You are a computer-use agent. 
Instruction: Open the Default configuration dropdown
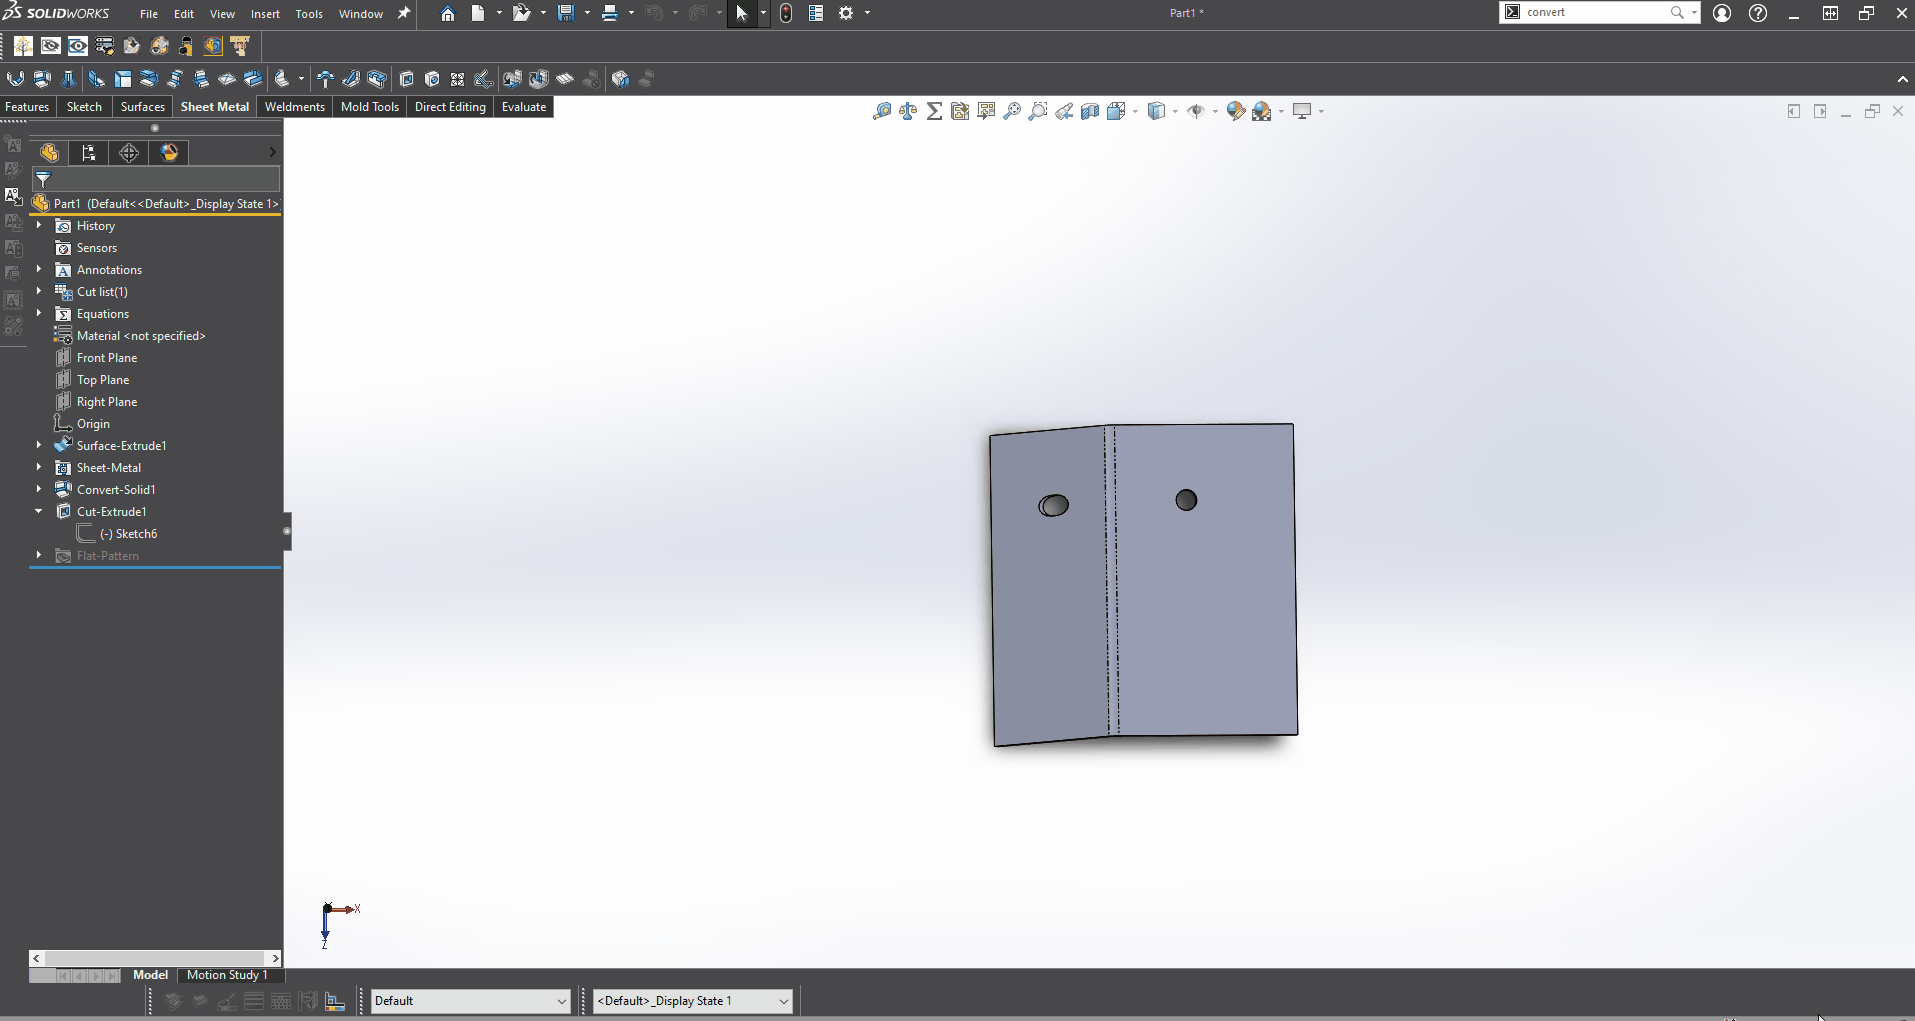[470, 1001]
